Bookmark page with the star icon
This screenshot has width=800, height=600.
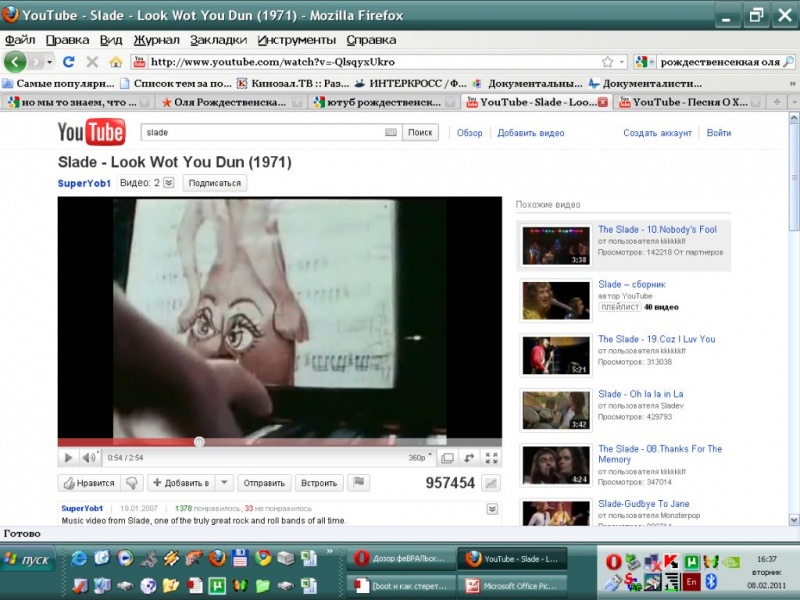click(607, 62)
